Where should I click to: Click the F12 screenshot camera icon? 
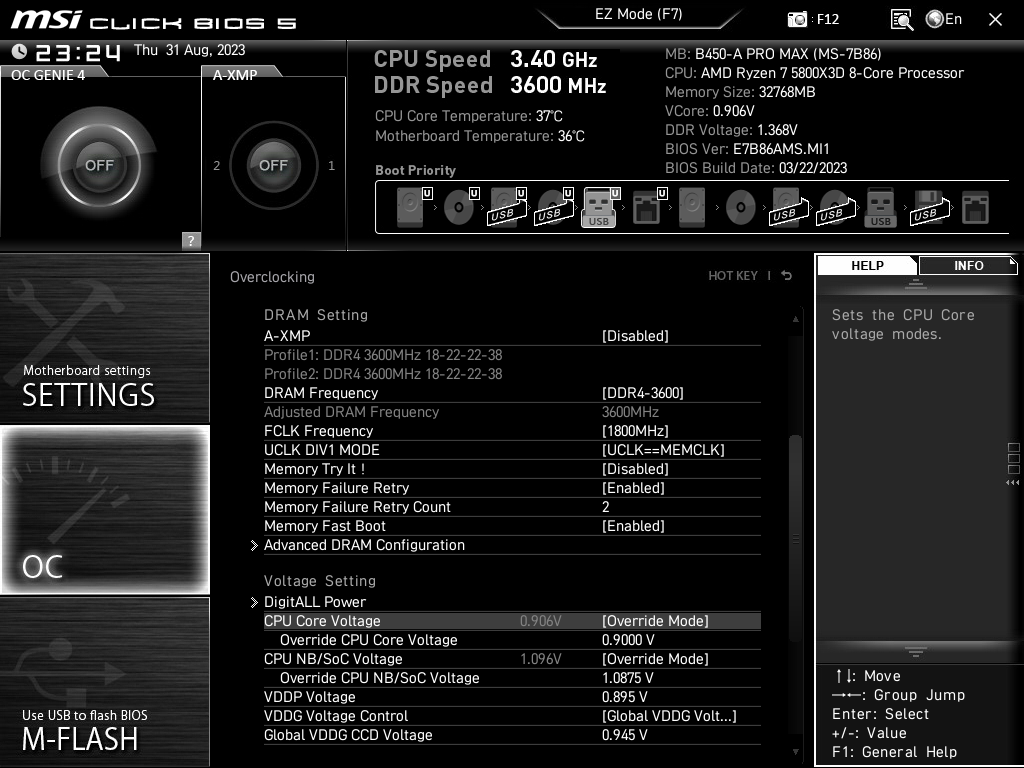point(797,20)
